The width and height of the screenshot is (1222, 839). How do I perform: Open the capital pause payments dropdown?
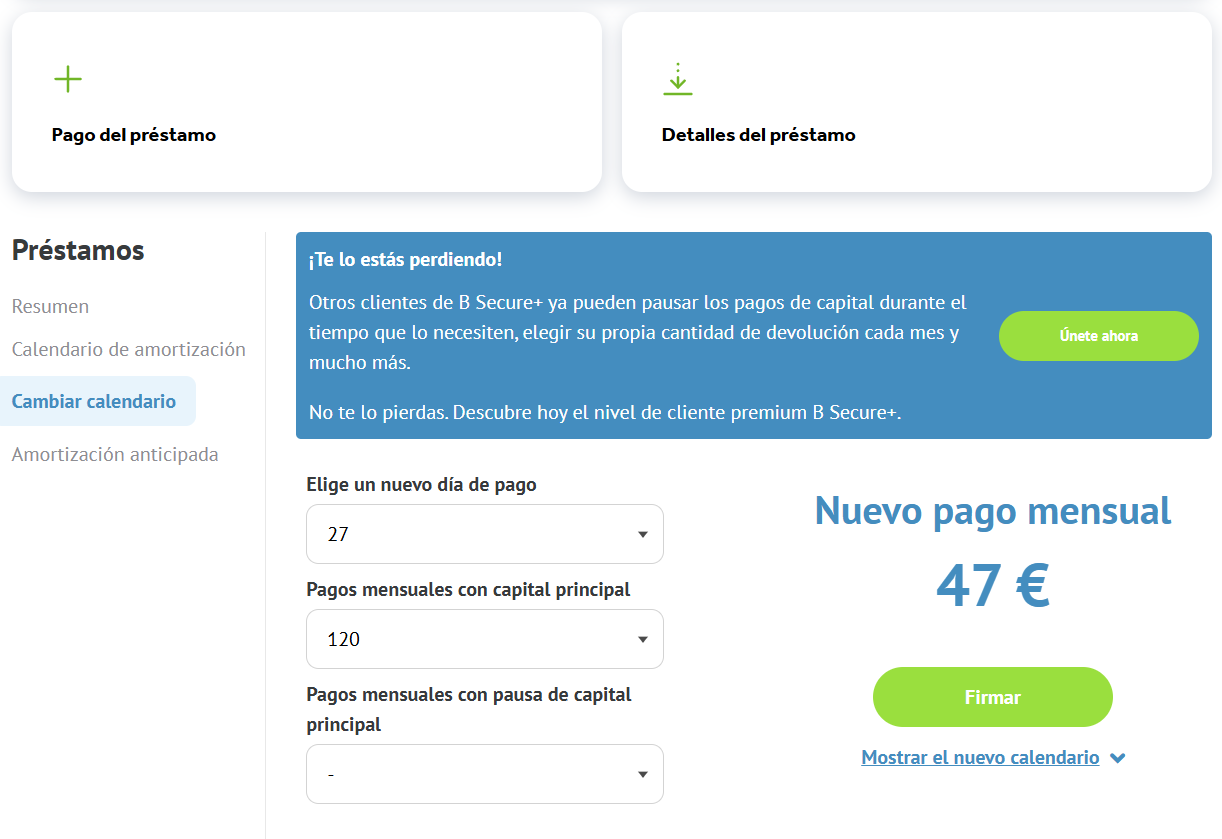tap(484, 774)
